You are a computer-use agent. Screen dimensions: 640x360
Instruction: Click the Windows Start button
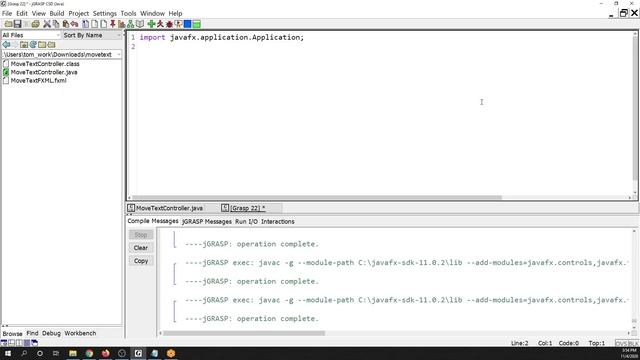coord(7,353)
